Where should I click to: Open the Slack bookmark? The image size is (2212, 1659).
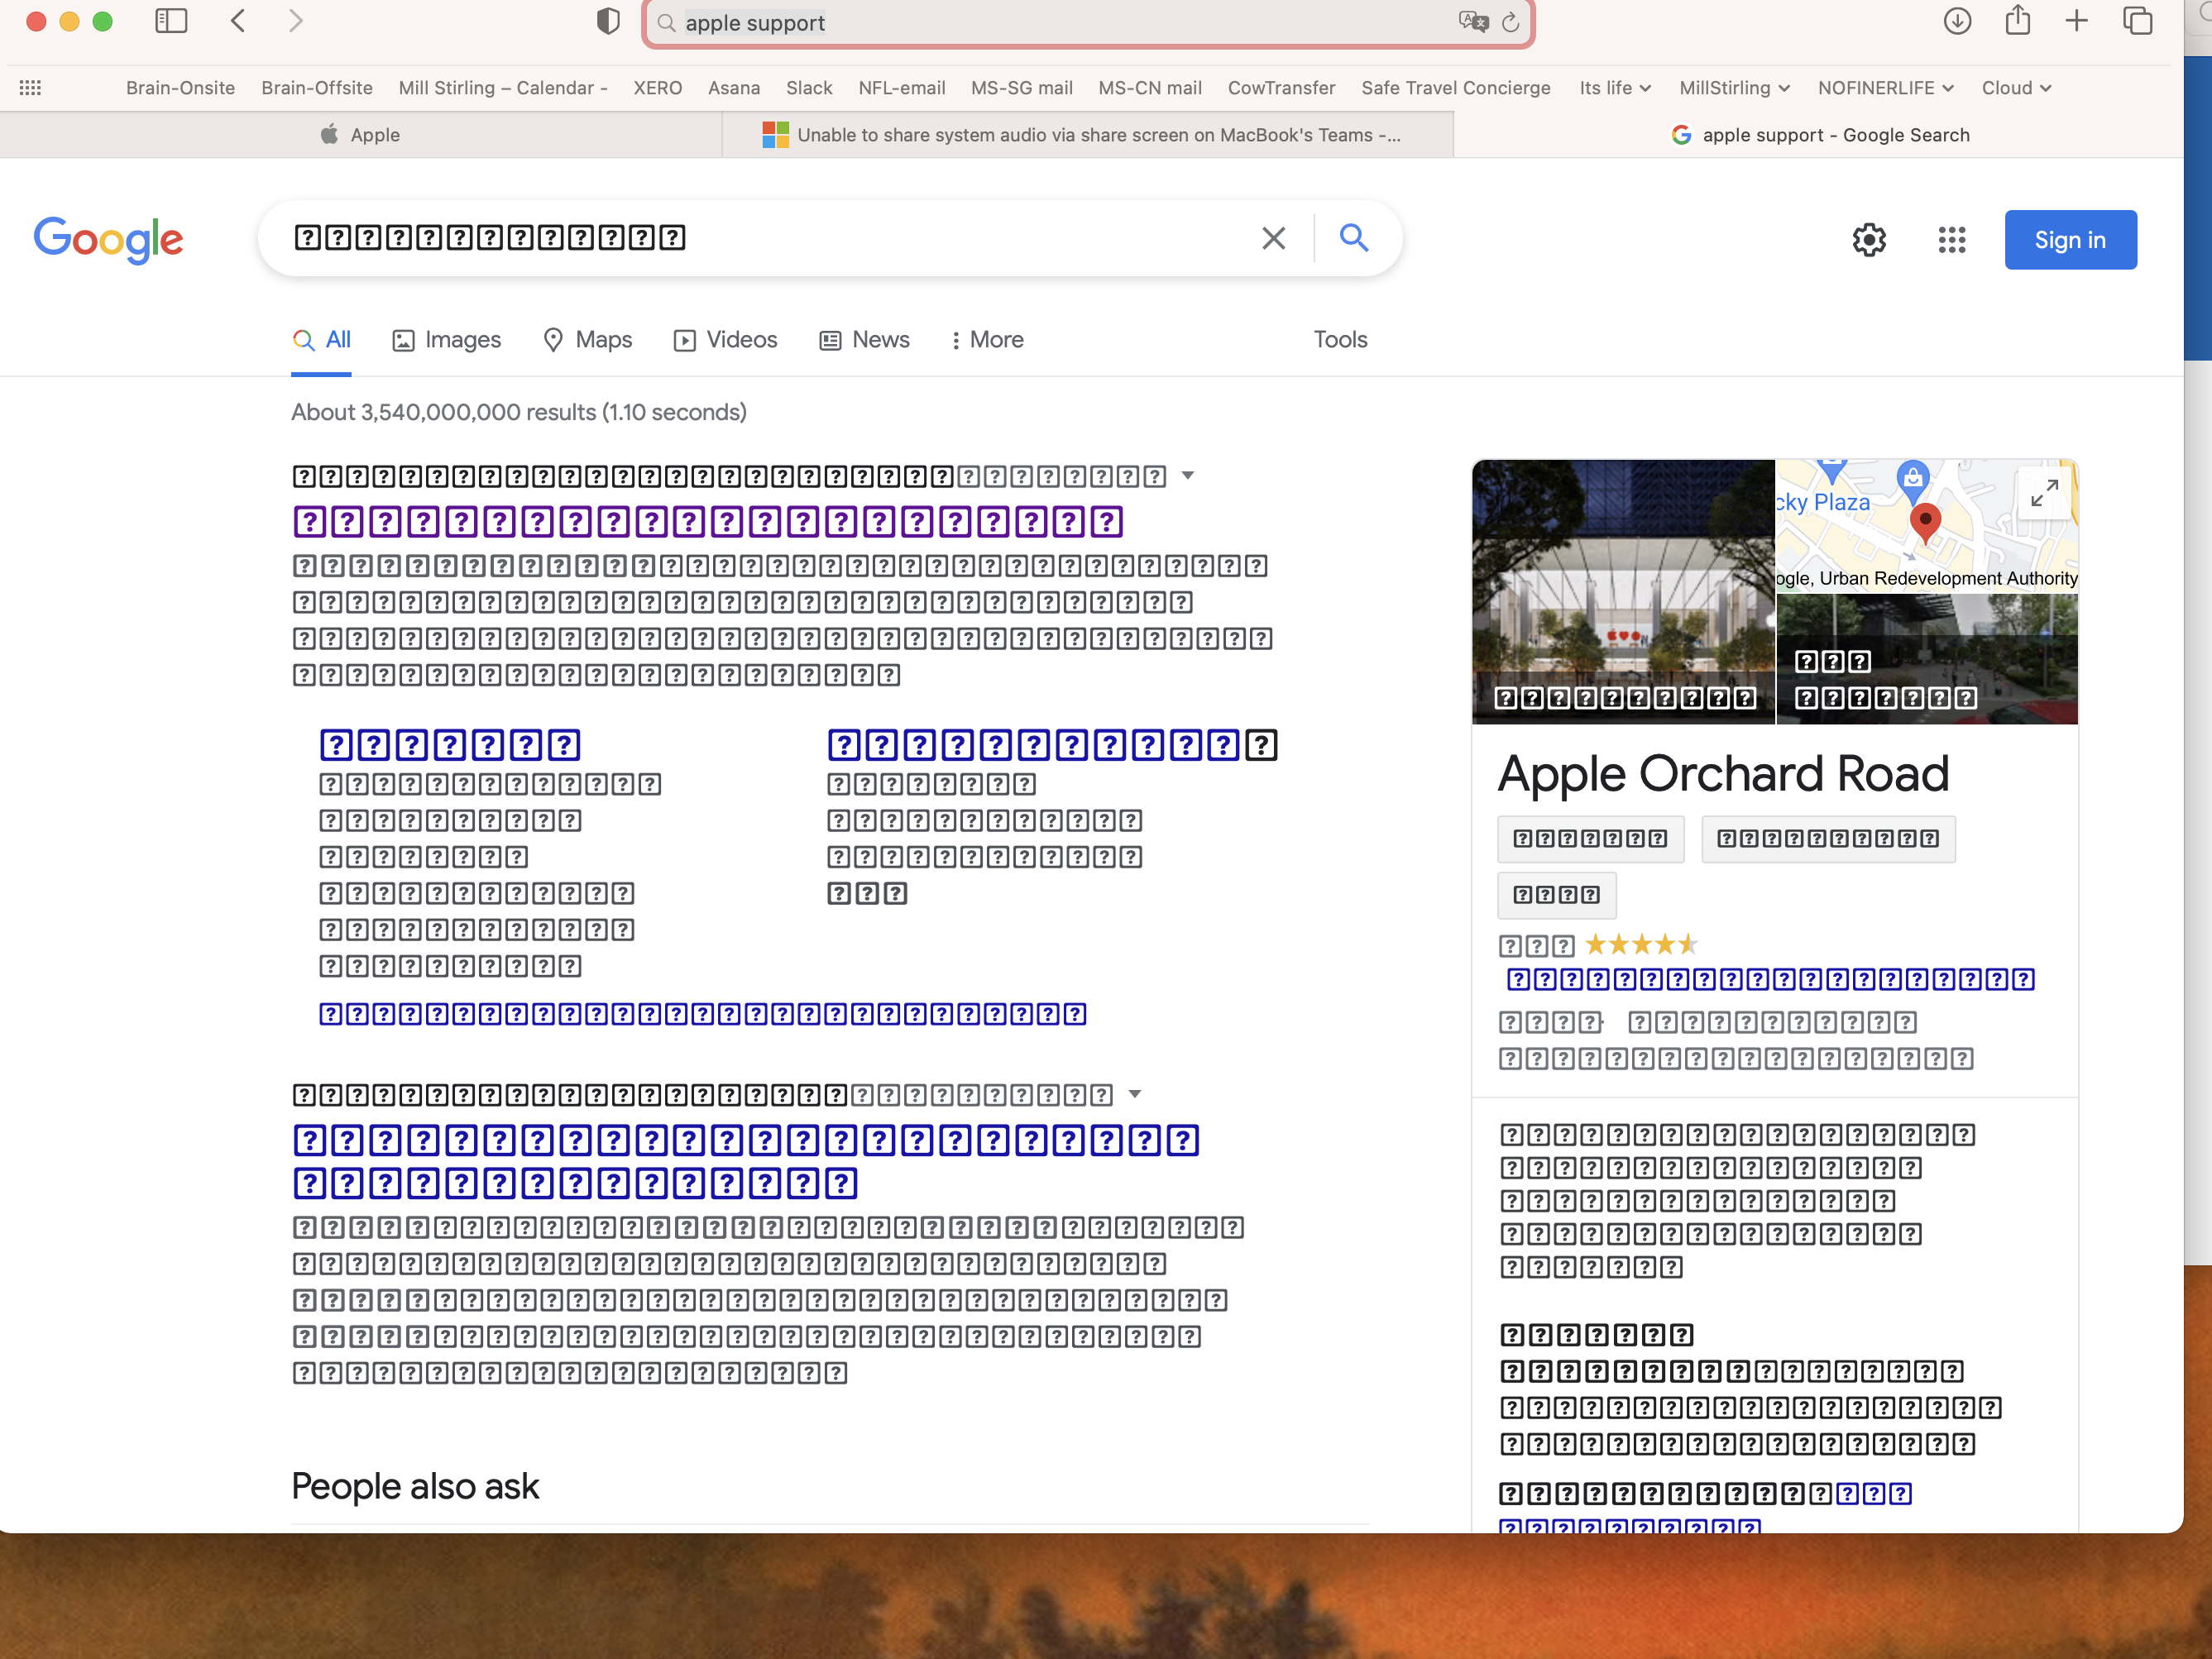tap(809, 88)
